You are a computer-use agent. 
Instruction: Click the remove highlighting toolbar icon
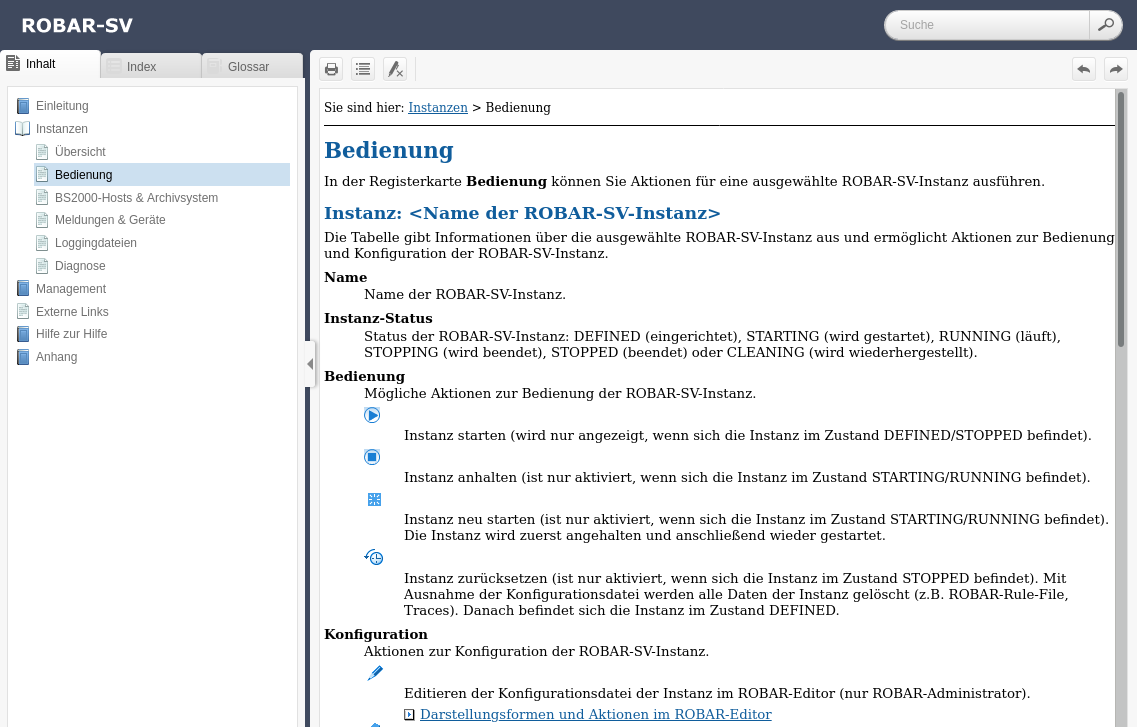(395, 69)
